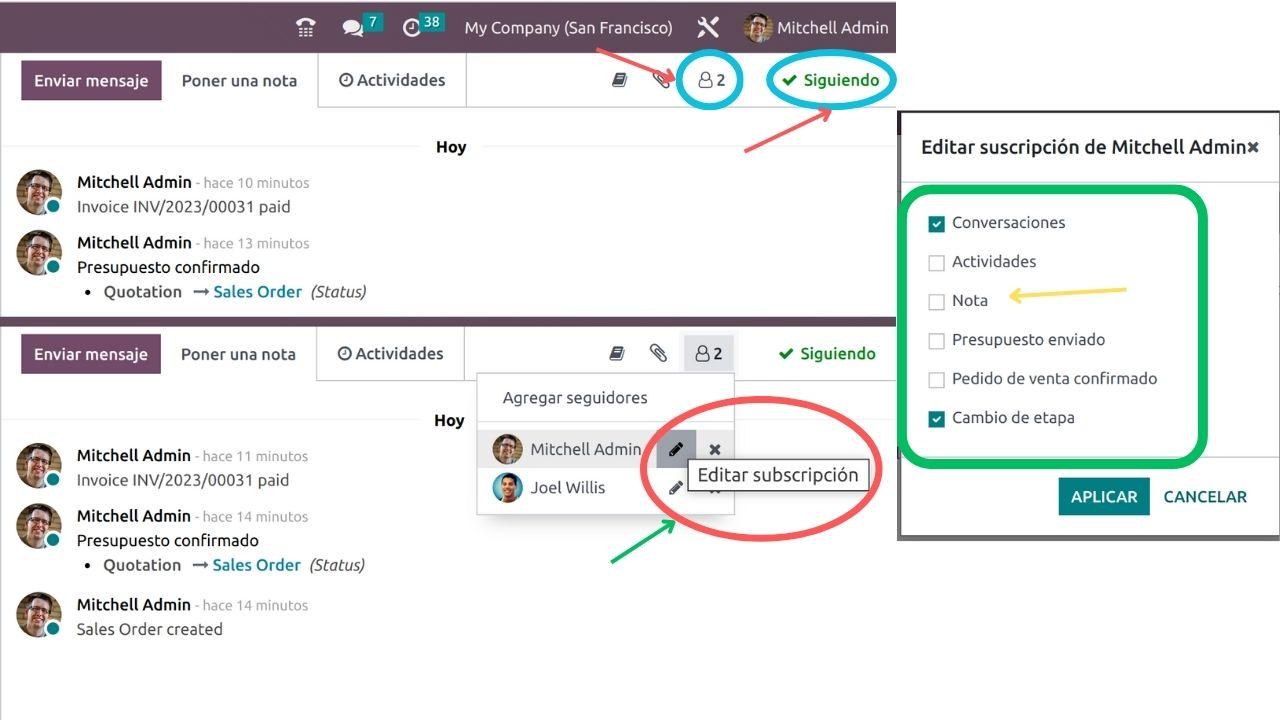
Task: Click the CANCELAR button in the dialog
Action: coord(1205,497)
